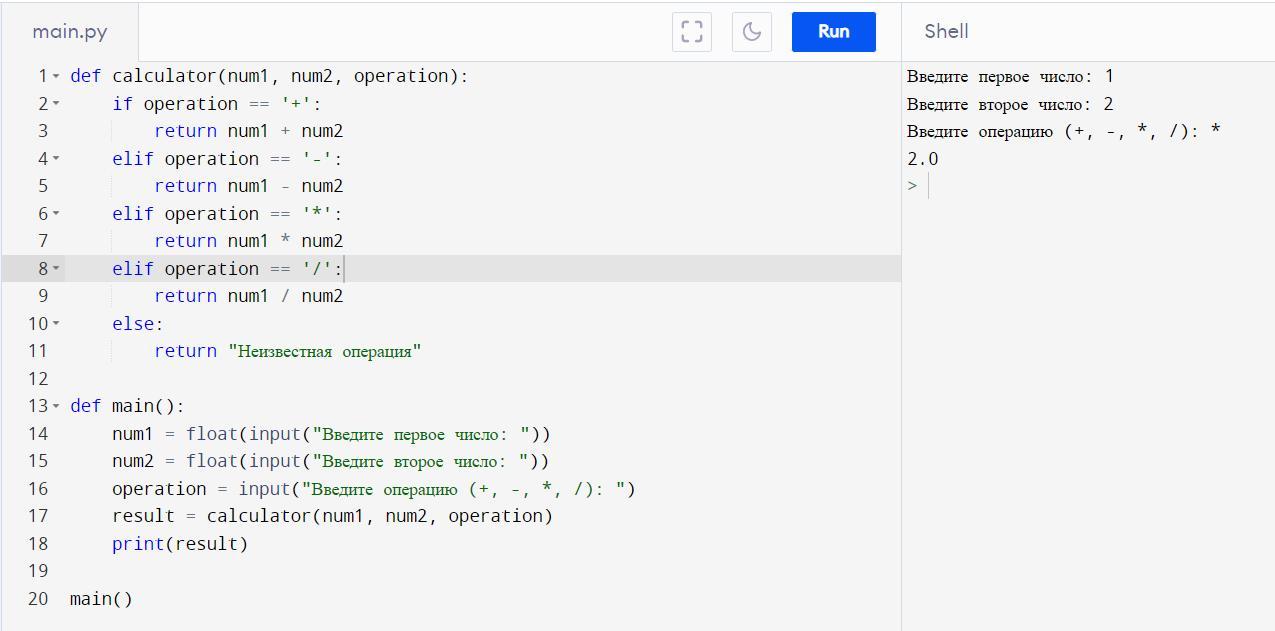1275x631 pixels.
Task: Click the fullscreen editor icon
Action: point(692,32)
